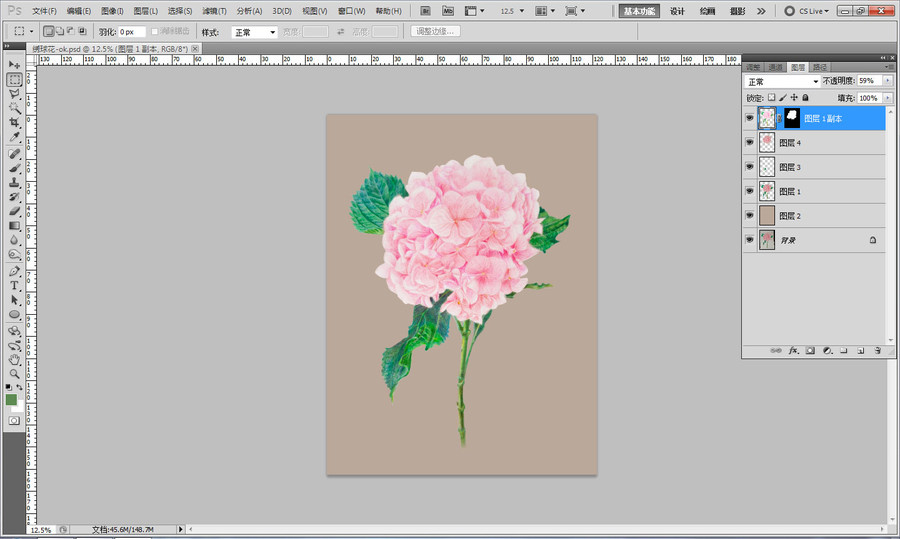Open the opacity slider arrow
Viewport: 900px width, 539px height.
click(x=888, y=81)
